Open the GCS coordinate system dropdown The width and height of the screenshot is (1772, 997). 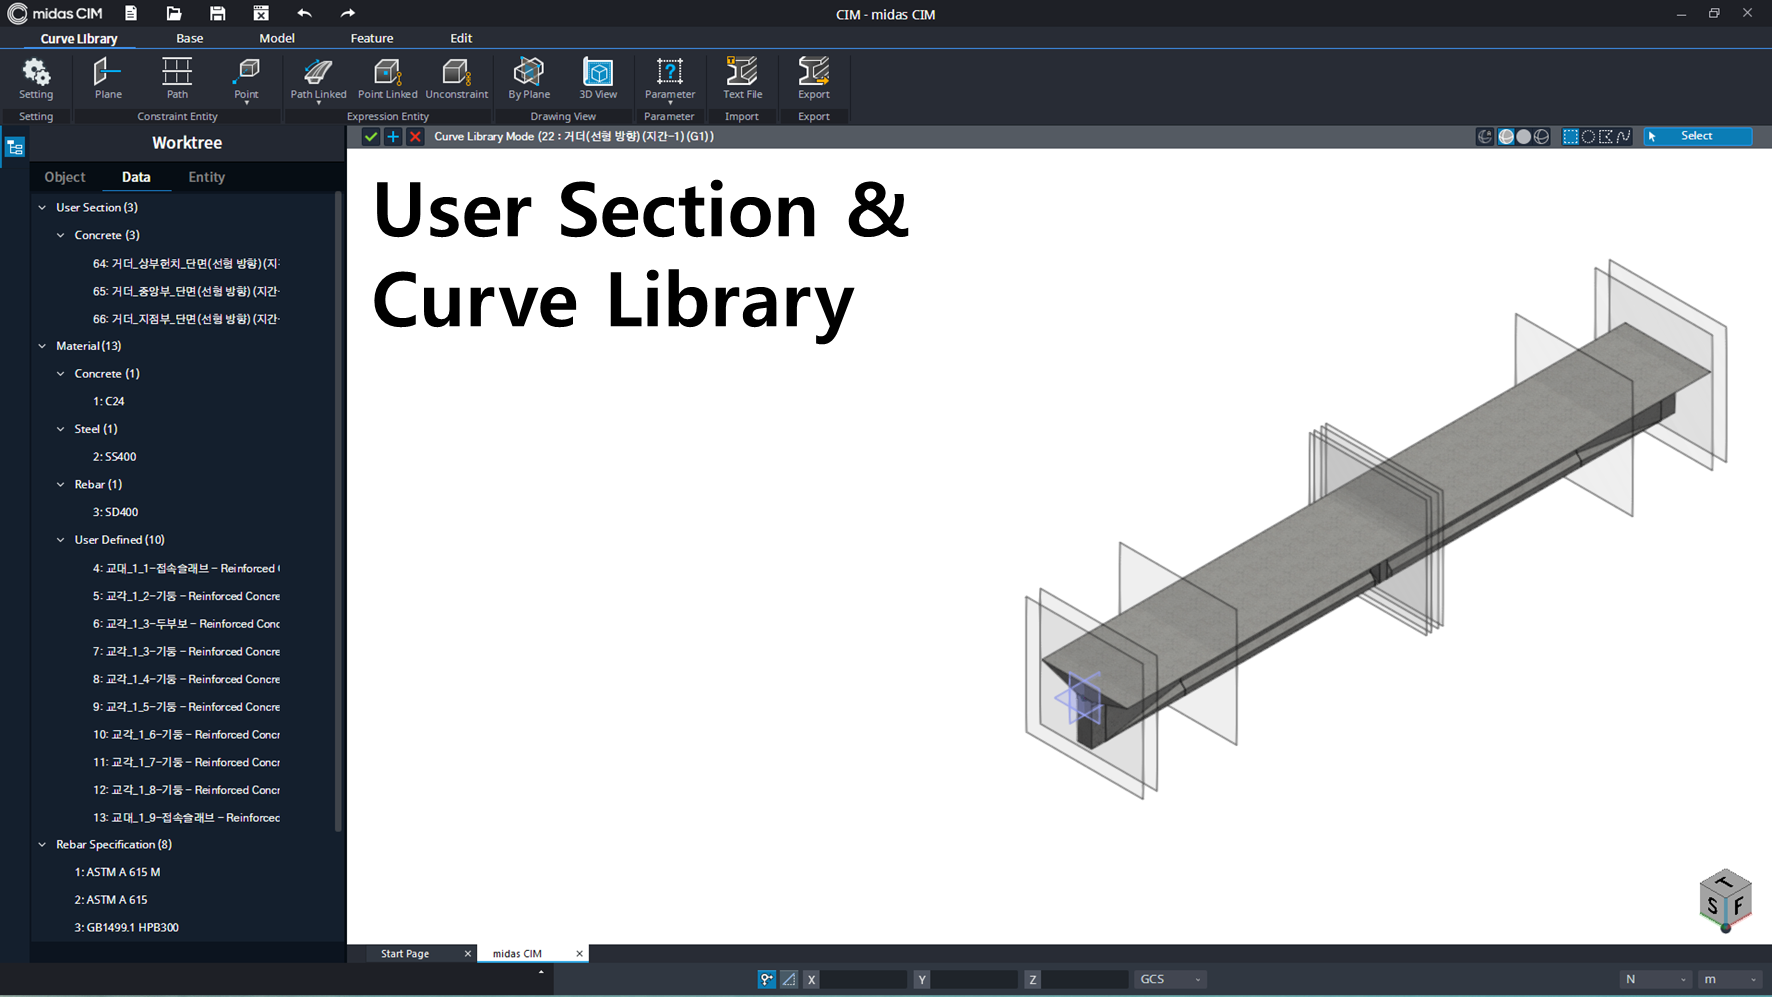(1170, 979)
